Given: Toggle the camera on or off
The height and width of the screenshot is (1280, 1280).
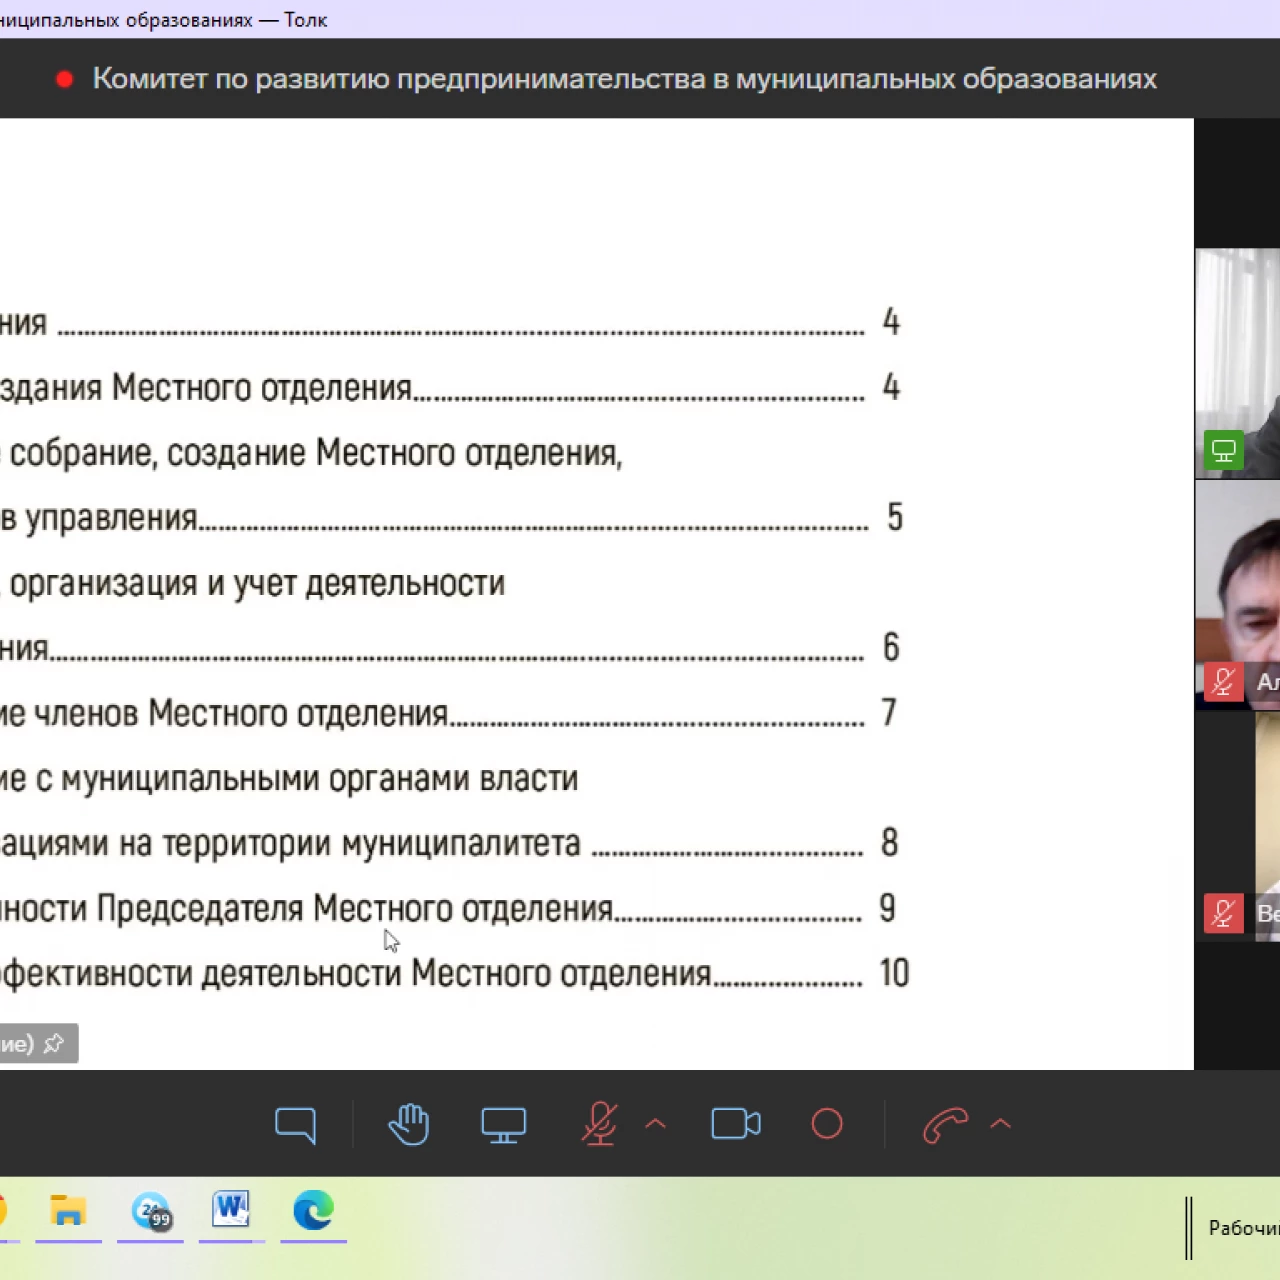Looking at the screenshot, I should coord(736,1124).
